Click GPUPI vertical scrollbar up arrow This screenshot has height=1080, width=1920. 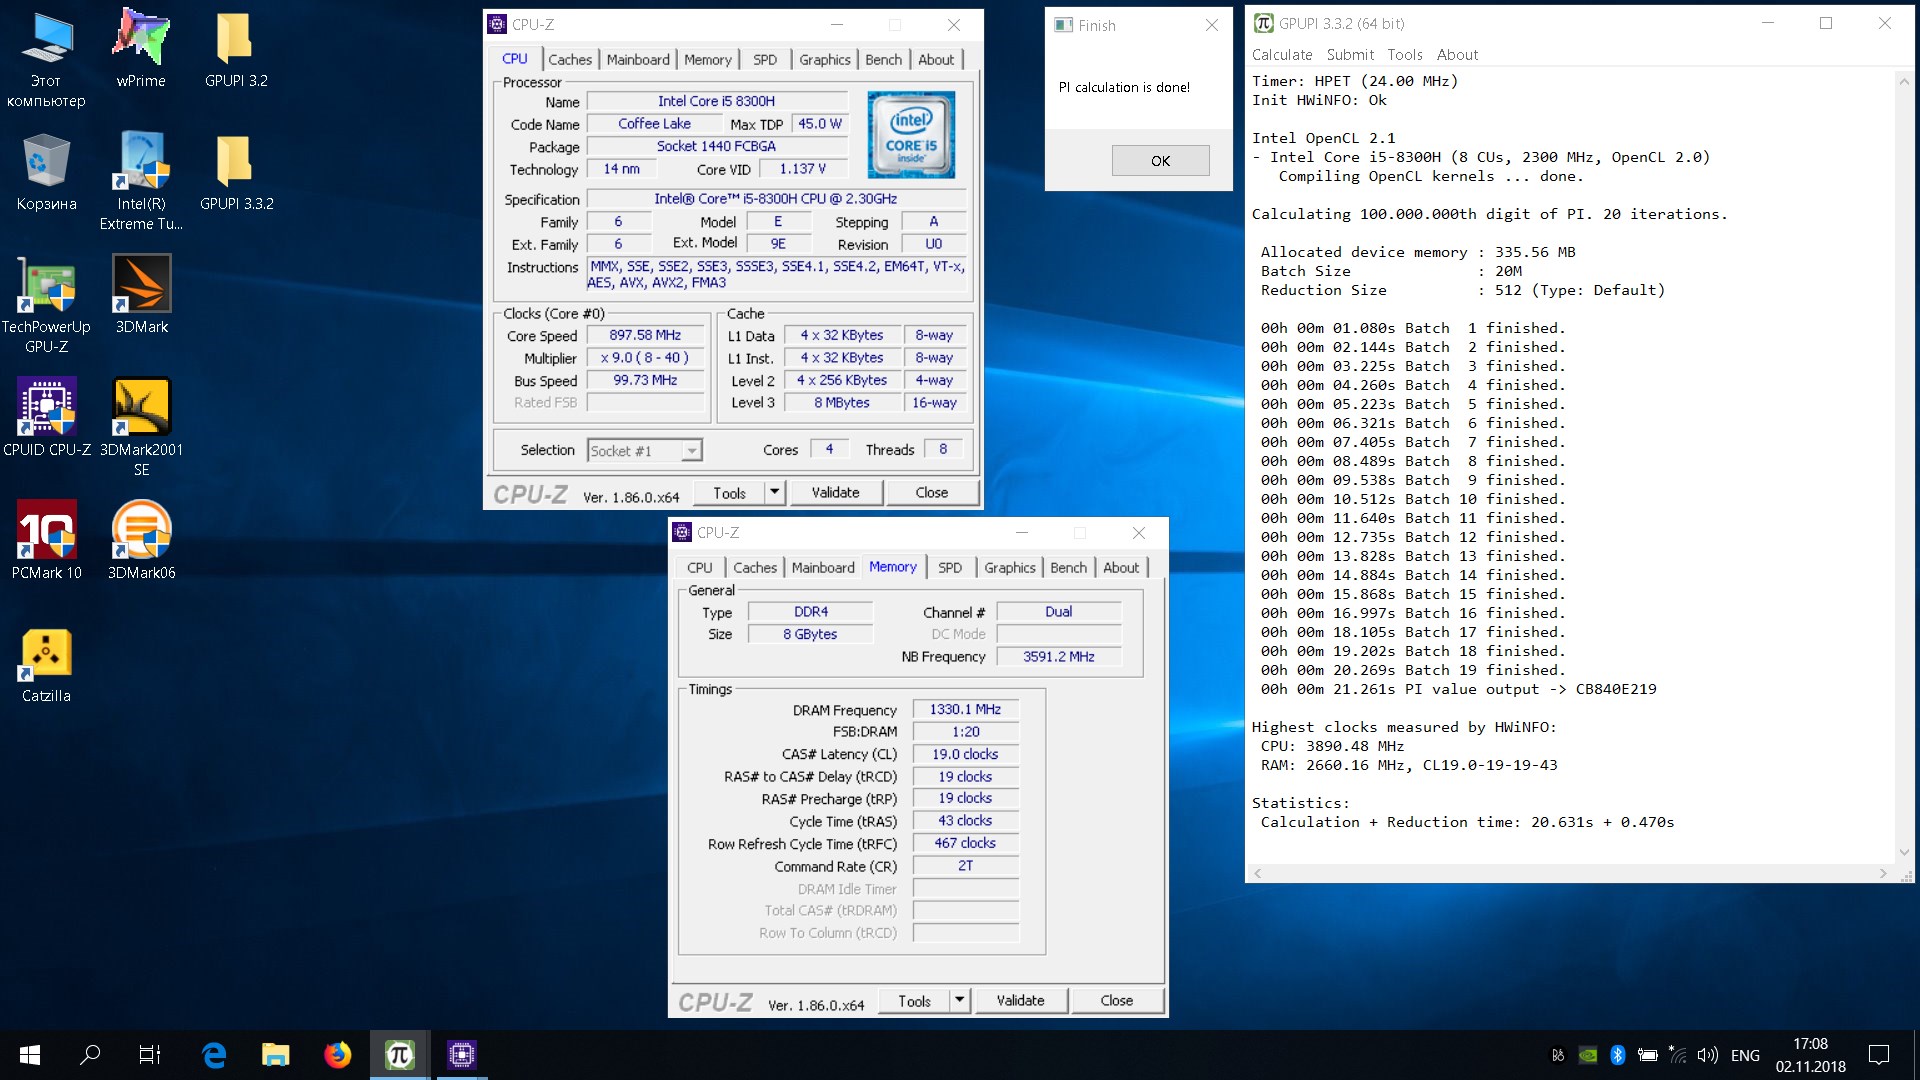(x=1904, y=81)
